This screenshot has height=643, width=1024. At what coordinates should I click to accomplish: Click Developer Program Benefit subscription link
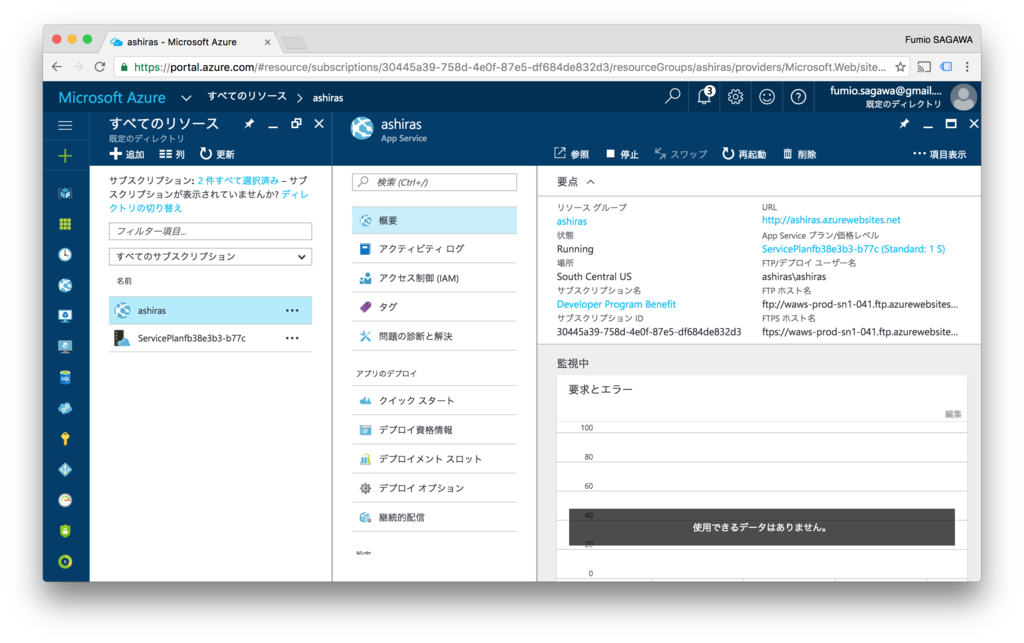pyautogui.click(x=616, y=304)
